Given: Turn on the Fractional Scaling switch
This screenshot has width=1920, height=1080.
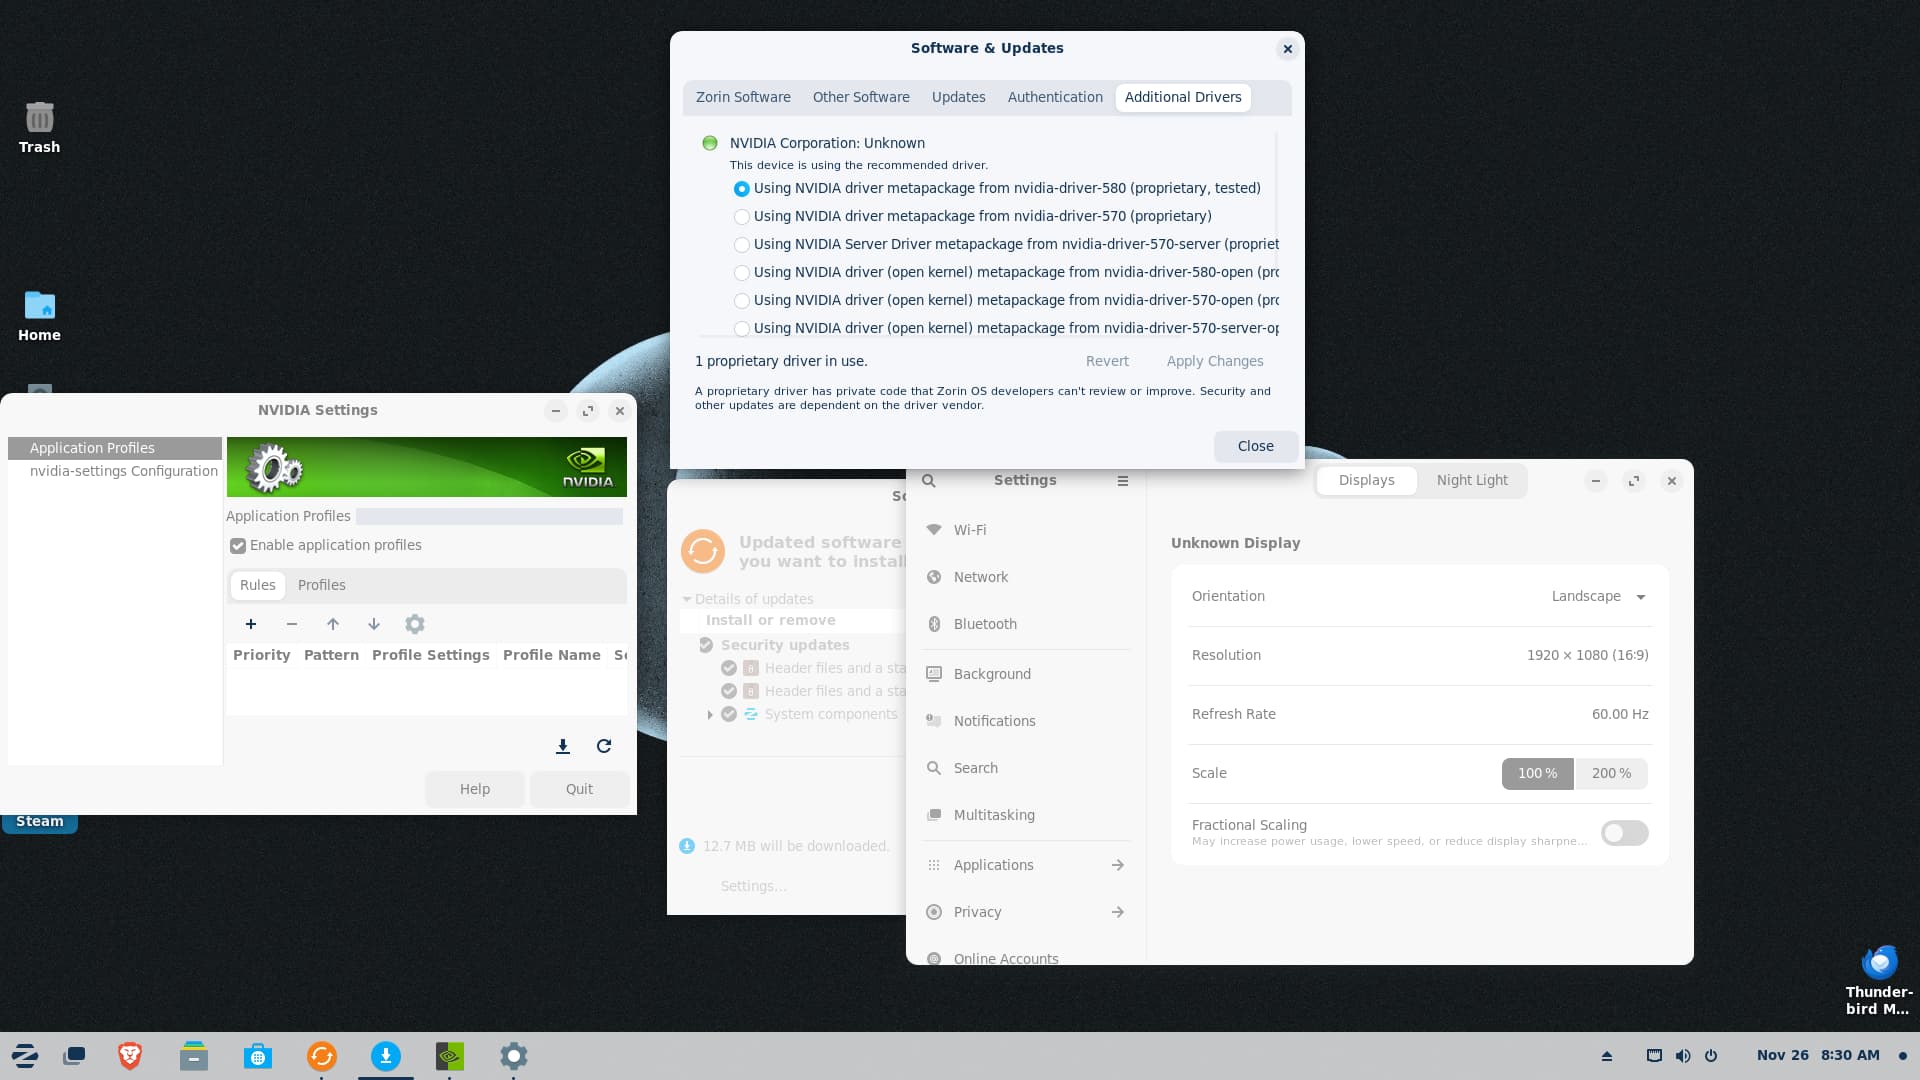Looking at the screenshot, I should [x=1624, y=833].
